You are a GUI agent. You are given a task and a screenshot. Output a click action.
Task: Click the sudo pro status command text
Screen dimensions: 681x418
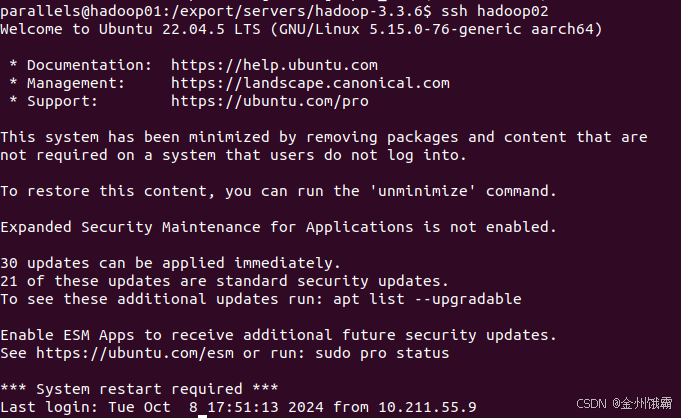click(382, 353)
